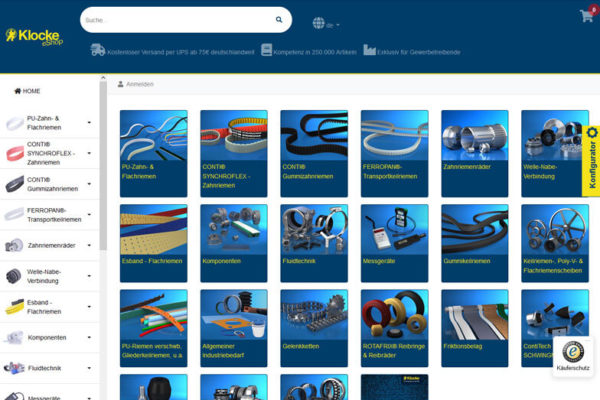The image size is (600, 400).
Task: Select Welle-Nabe-Verbindung sidebar menu label
Action: 44,276
